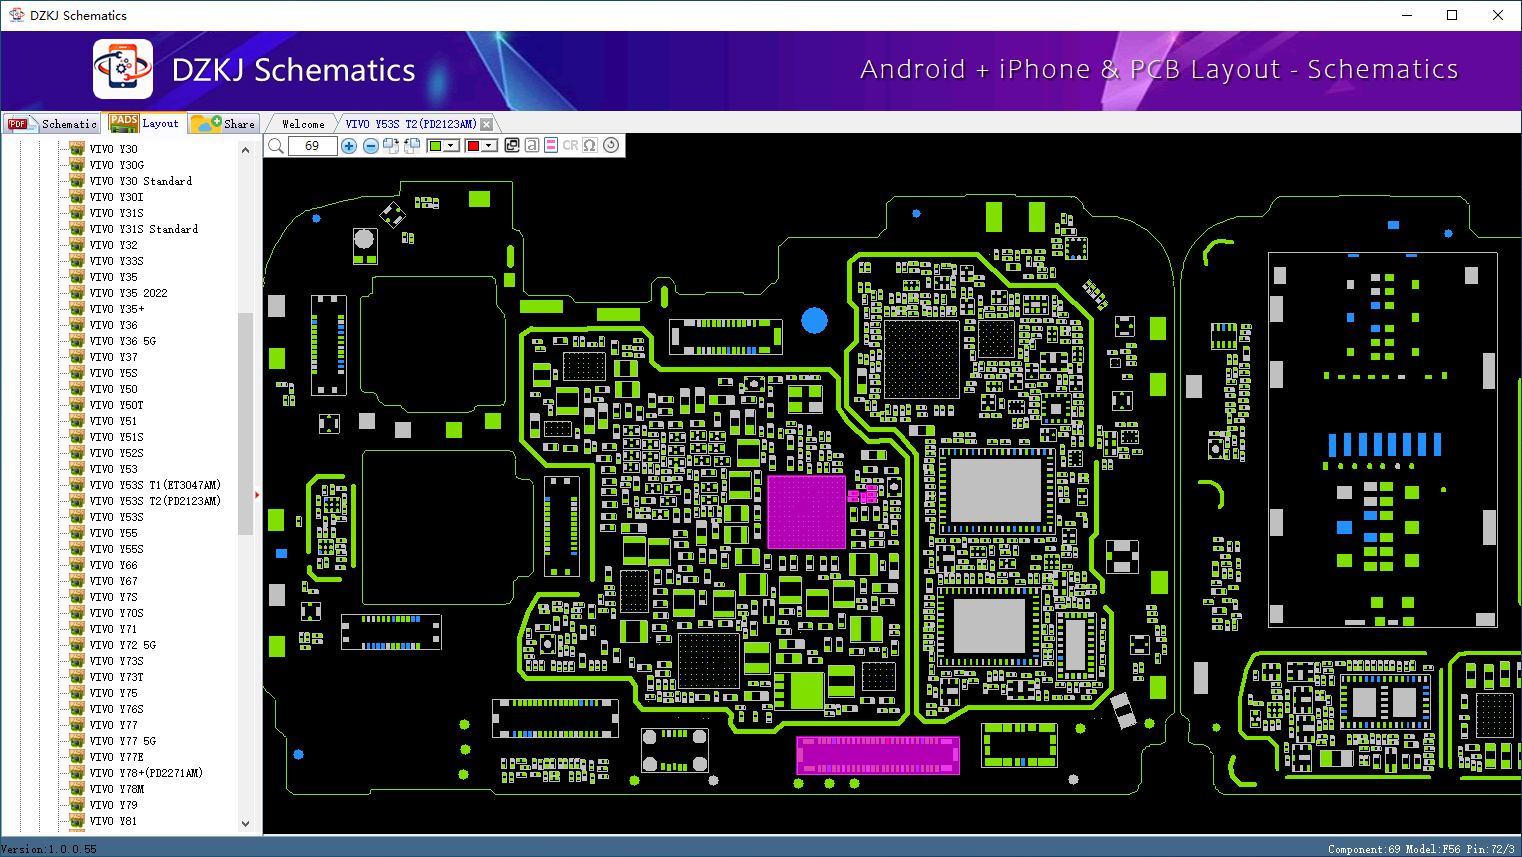This screenshot has height=857, width=1522.
Task: Select VIVO Y35 2022 in the list
Action: click(128, 293)
